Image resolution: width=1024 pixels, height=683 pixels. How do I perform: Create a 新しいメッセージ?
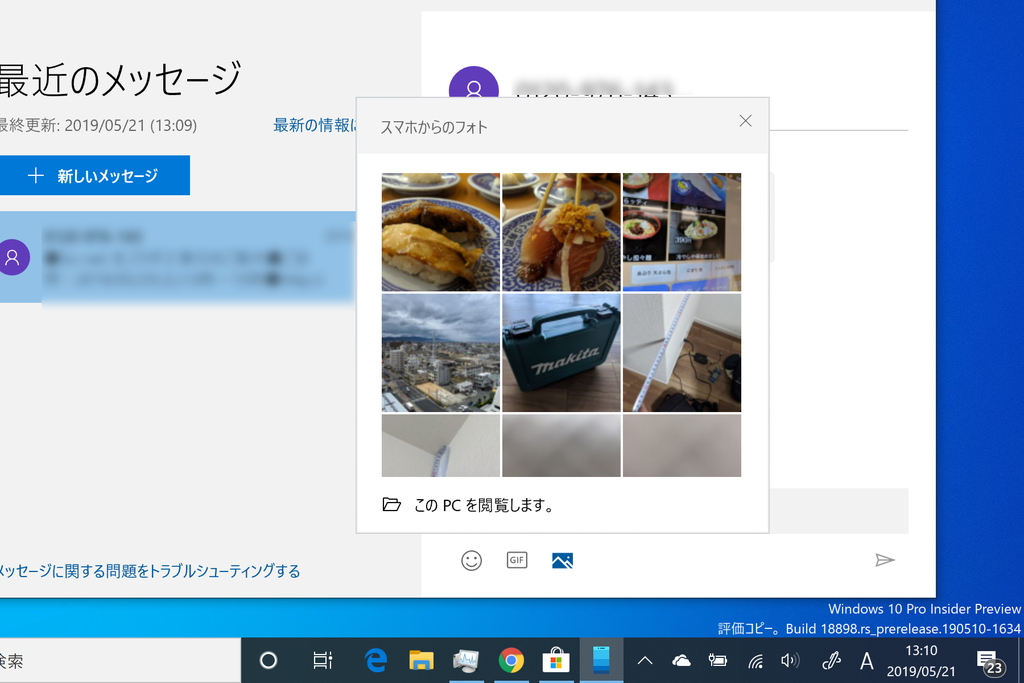click(95, 175)
